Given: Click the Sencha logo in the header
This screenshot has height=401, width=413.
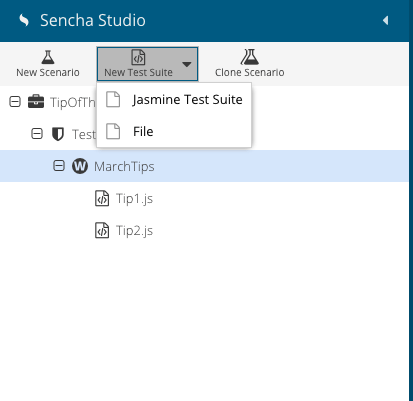Looking at the screenshot, I should pyautogui.click(x=24, y=20).
